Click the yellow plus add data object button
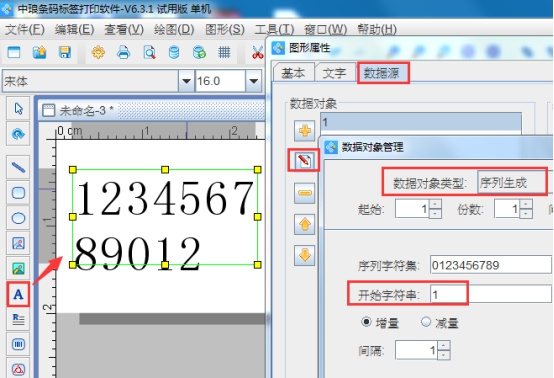Image resolution: width=554 pixels, height=378 pixels. (x=305, y=131)
